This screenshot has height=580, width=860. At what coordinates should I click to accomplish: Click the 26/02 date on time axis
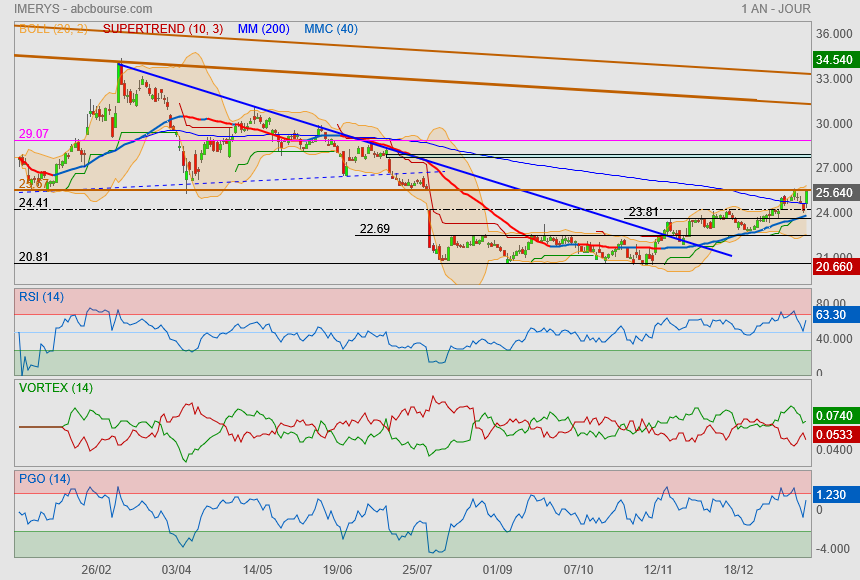pos(96,569)
